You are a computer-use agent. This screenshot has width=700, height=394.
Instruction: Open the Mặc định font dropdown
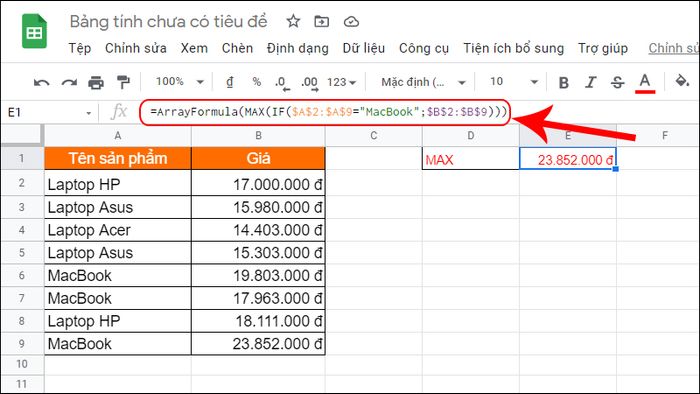pos(423,82)
